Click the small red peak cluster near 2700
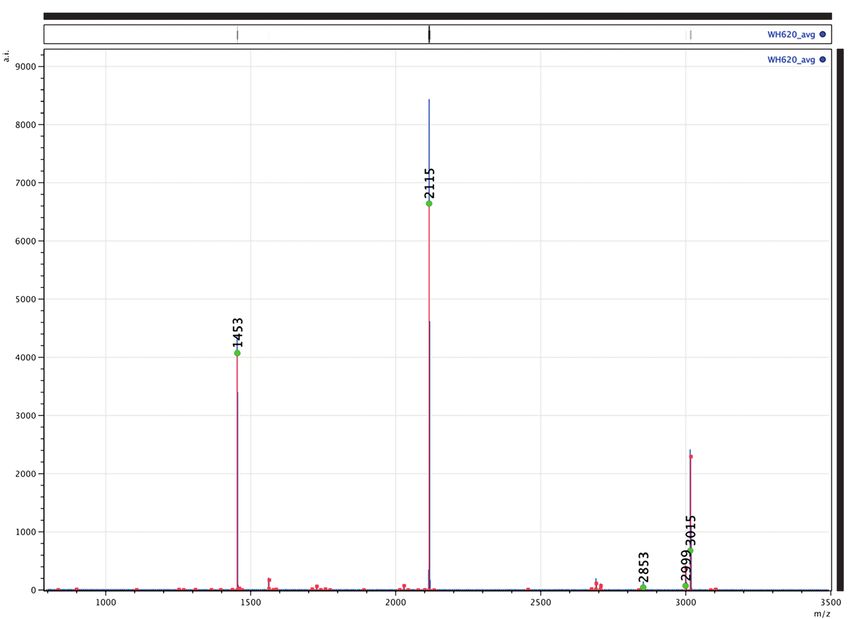The height and width of the screenshot is (619, 850). (x=597, y=584)
